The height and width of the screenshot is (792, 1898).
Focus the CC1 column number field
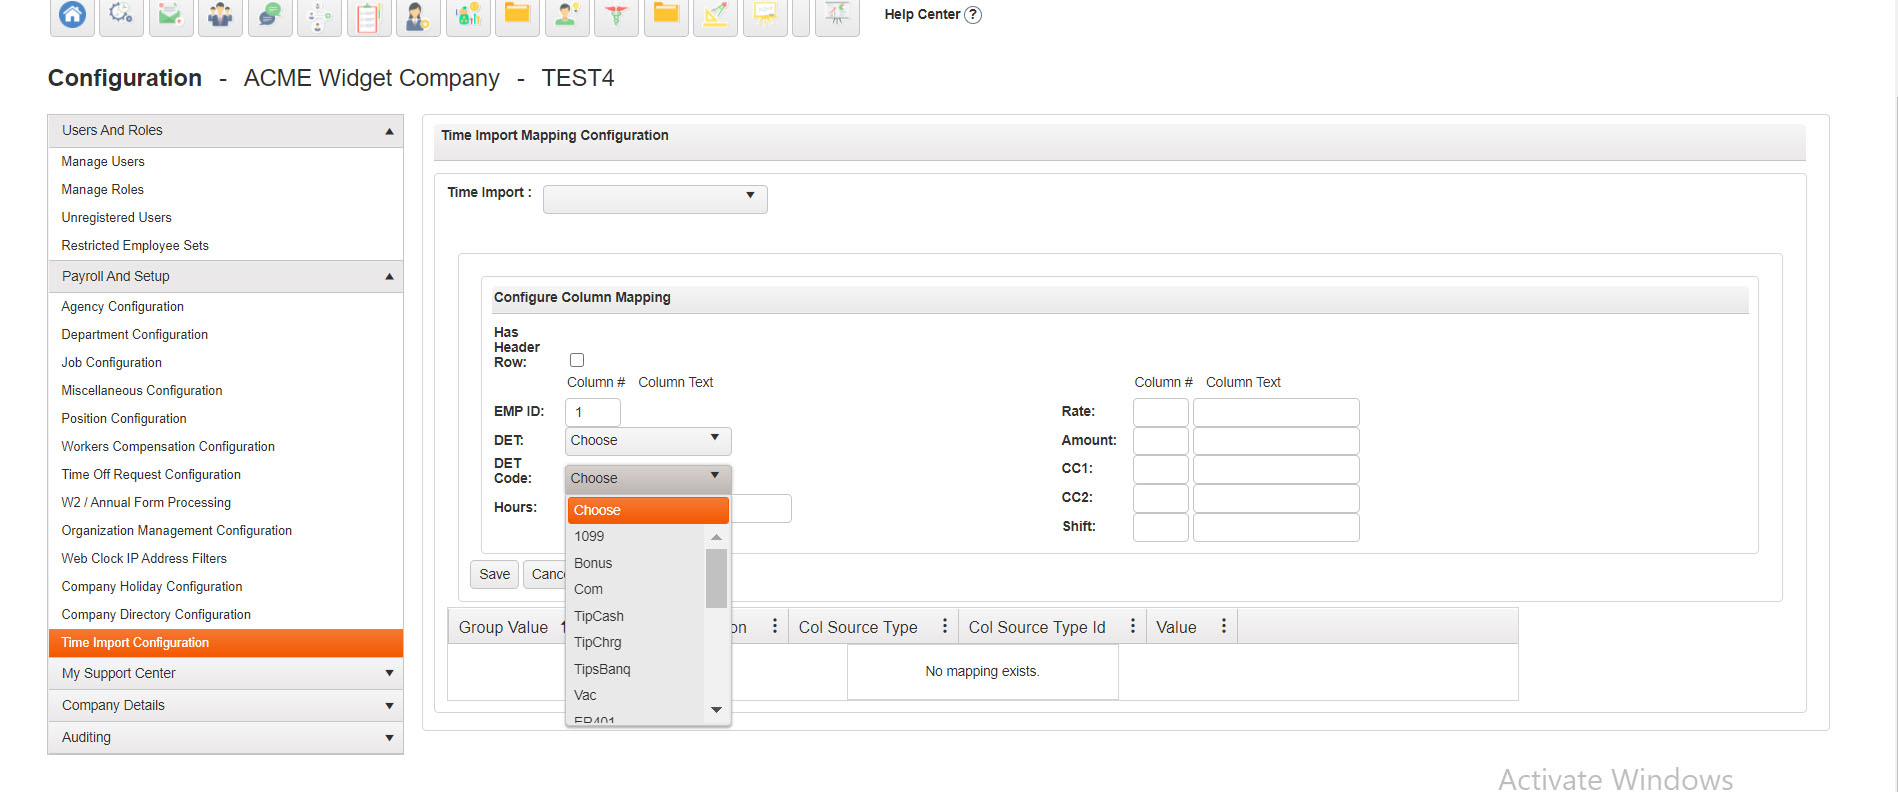(x=1160, y=470)
